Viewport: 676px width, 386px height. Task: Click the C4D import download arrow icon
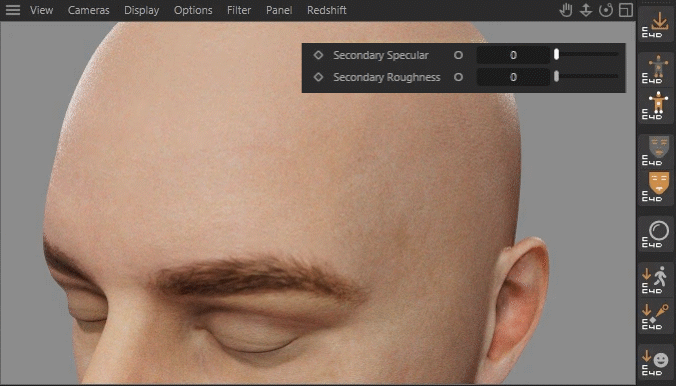coord(656,25)
